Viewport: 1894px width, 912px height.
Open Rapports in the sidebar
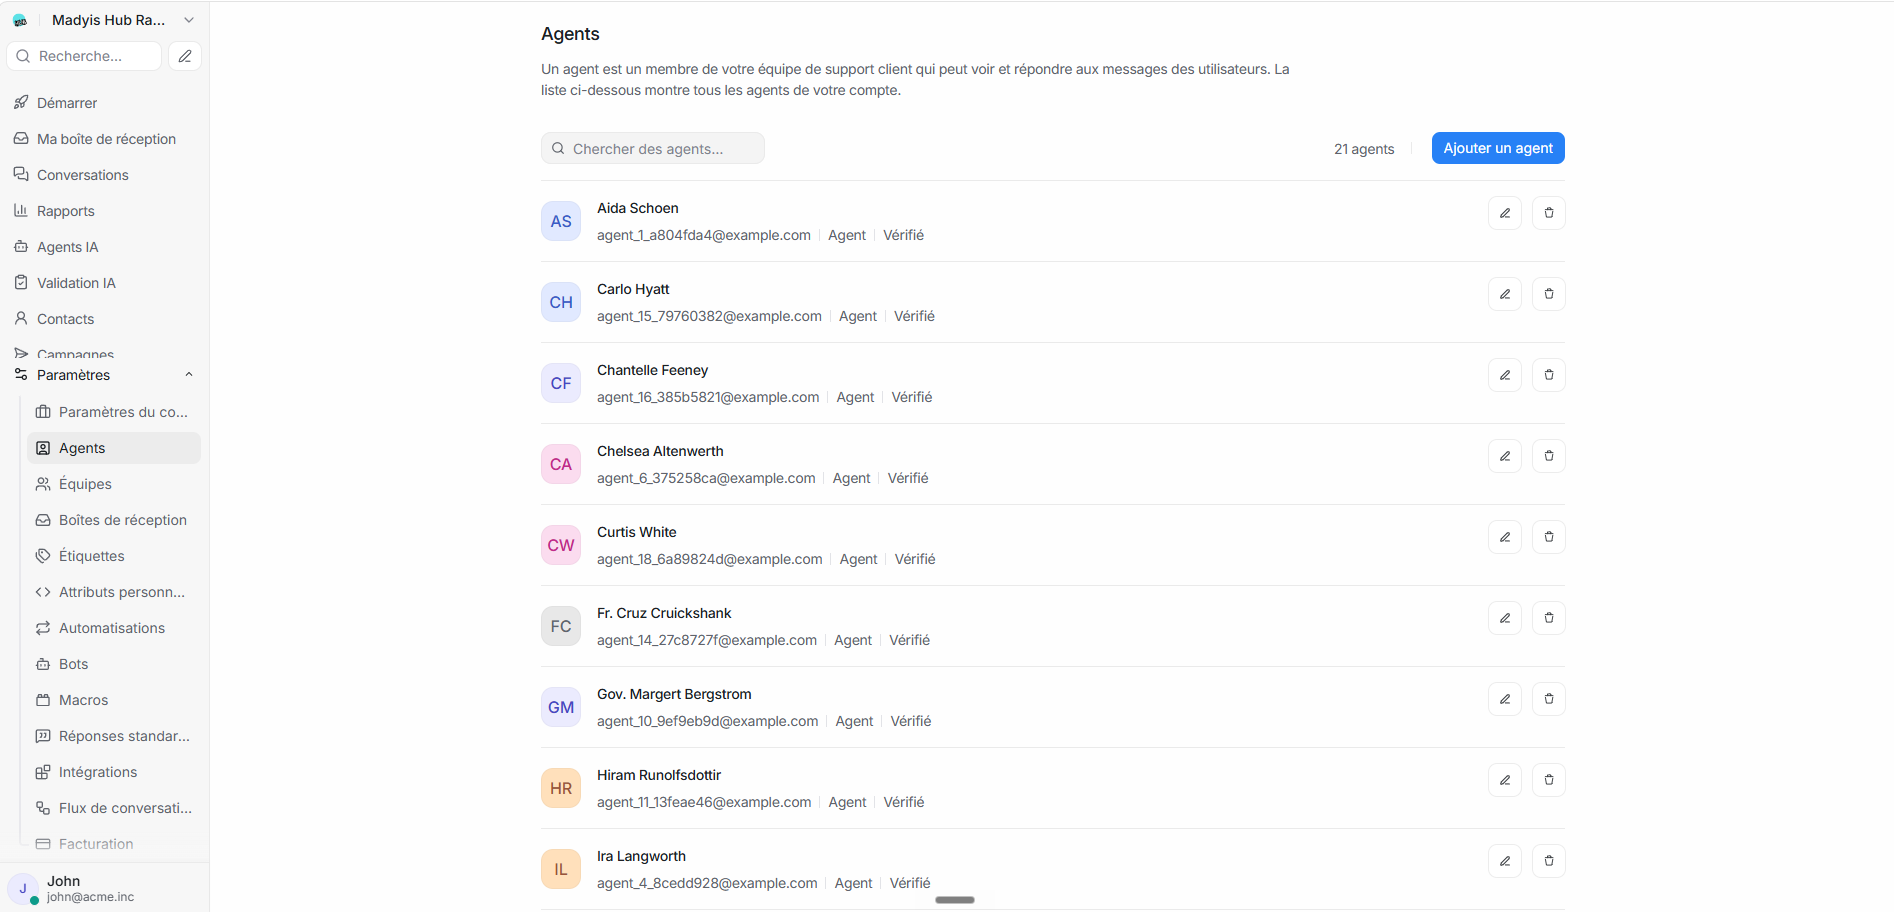(x=104, y=211)
